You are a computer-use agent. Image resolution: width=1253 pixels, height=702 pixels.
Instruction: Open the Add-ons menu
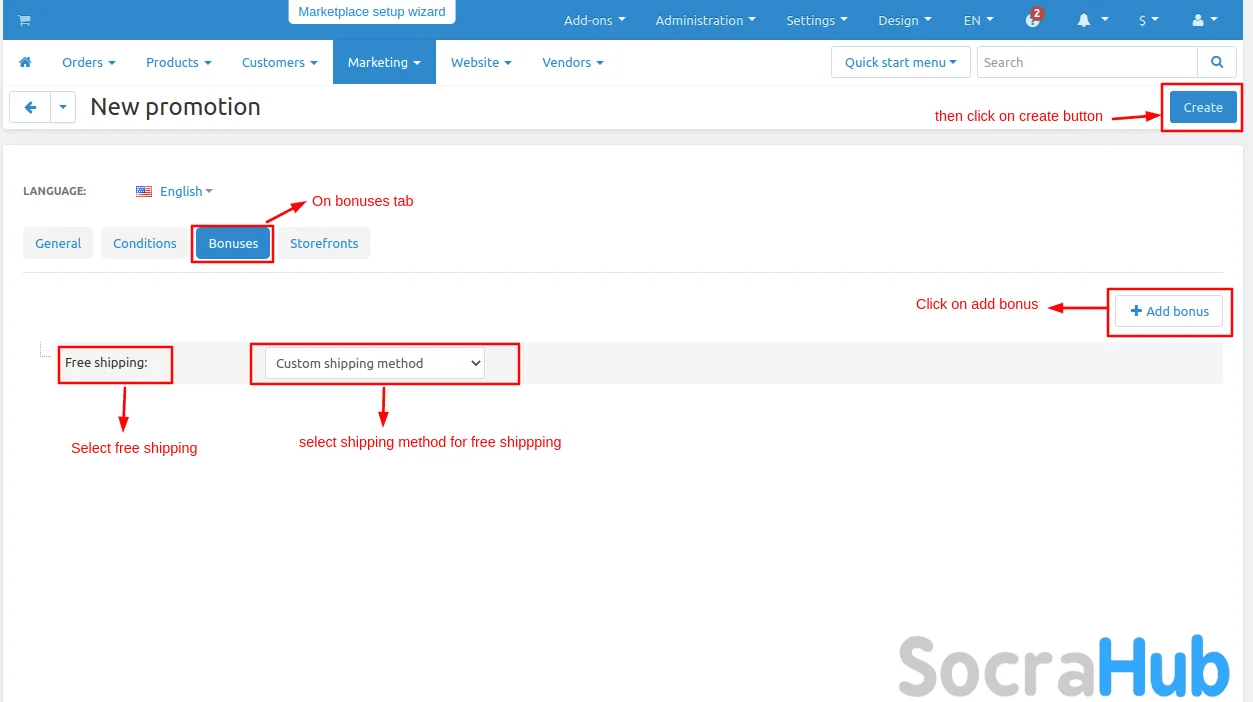tap(594, 20)
